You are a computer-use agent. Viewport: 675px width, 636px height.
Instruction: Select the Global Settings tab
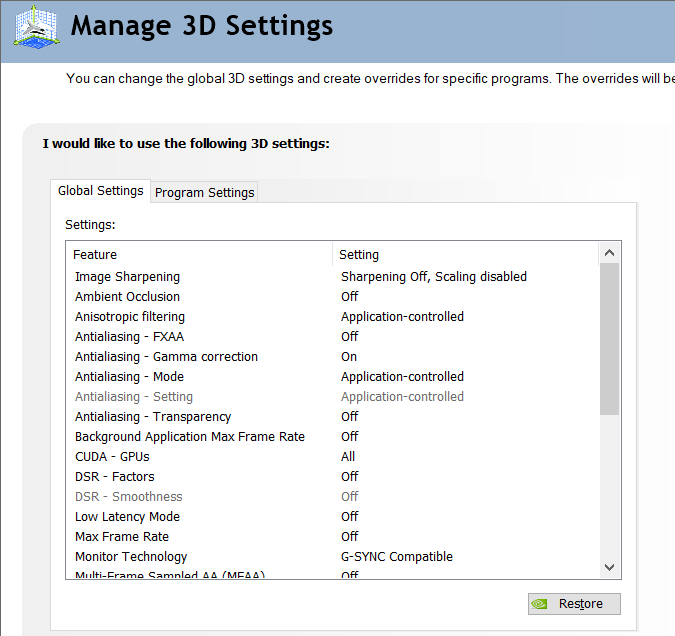click(100, 190)
